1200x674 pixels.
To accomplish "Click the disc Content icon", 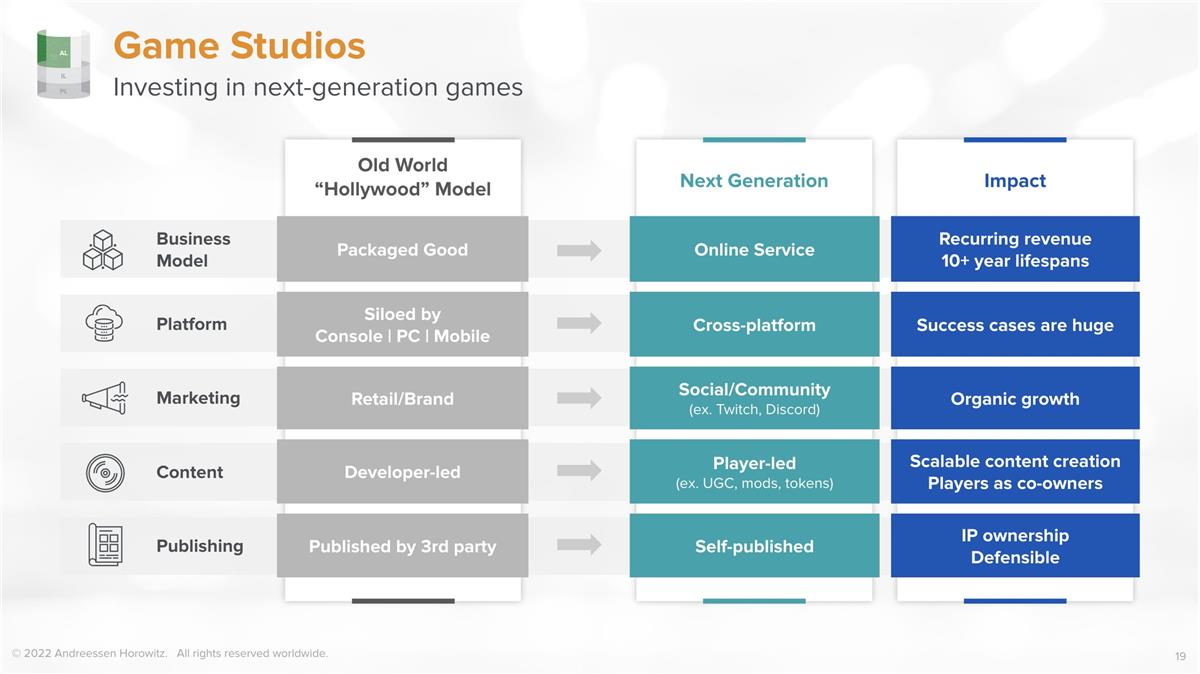I will pyautogui.click(x=103, y=472).
